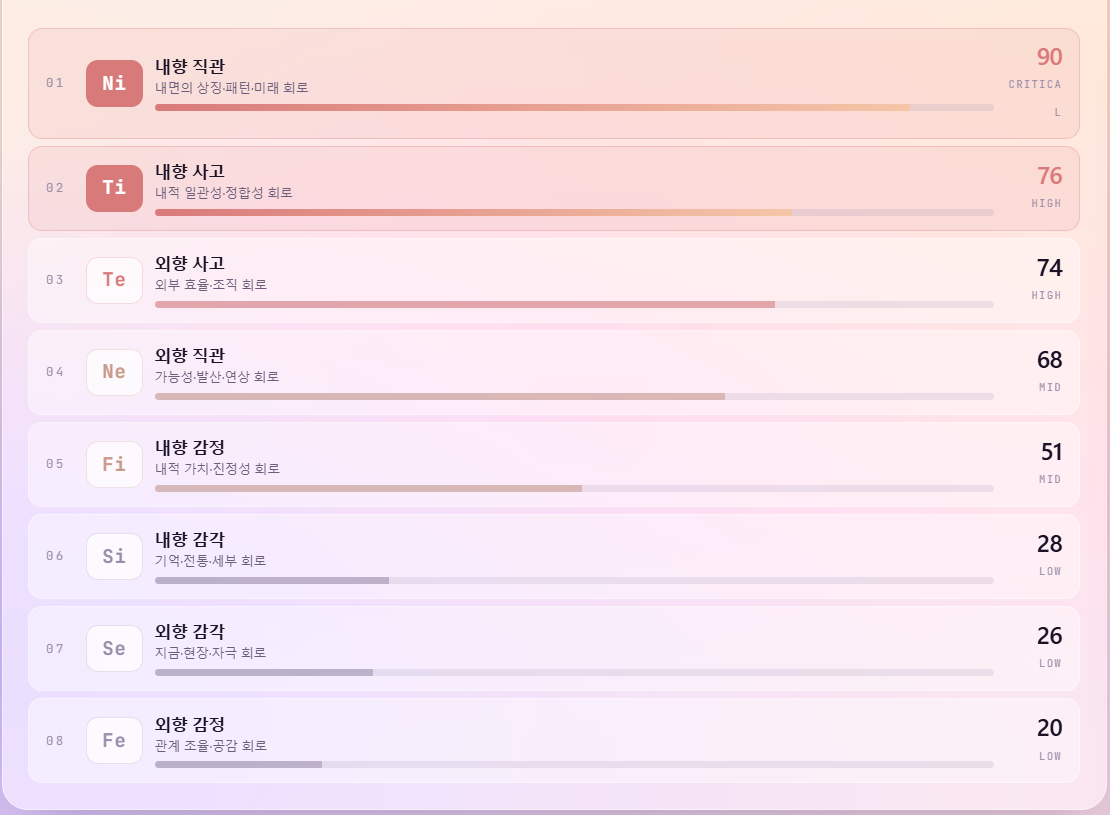Click the 76 HIGH score

[x=1046, y=186]
